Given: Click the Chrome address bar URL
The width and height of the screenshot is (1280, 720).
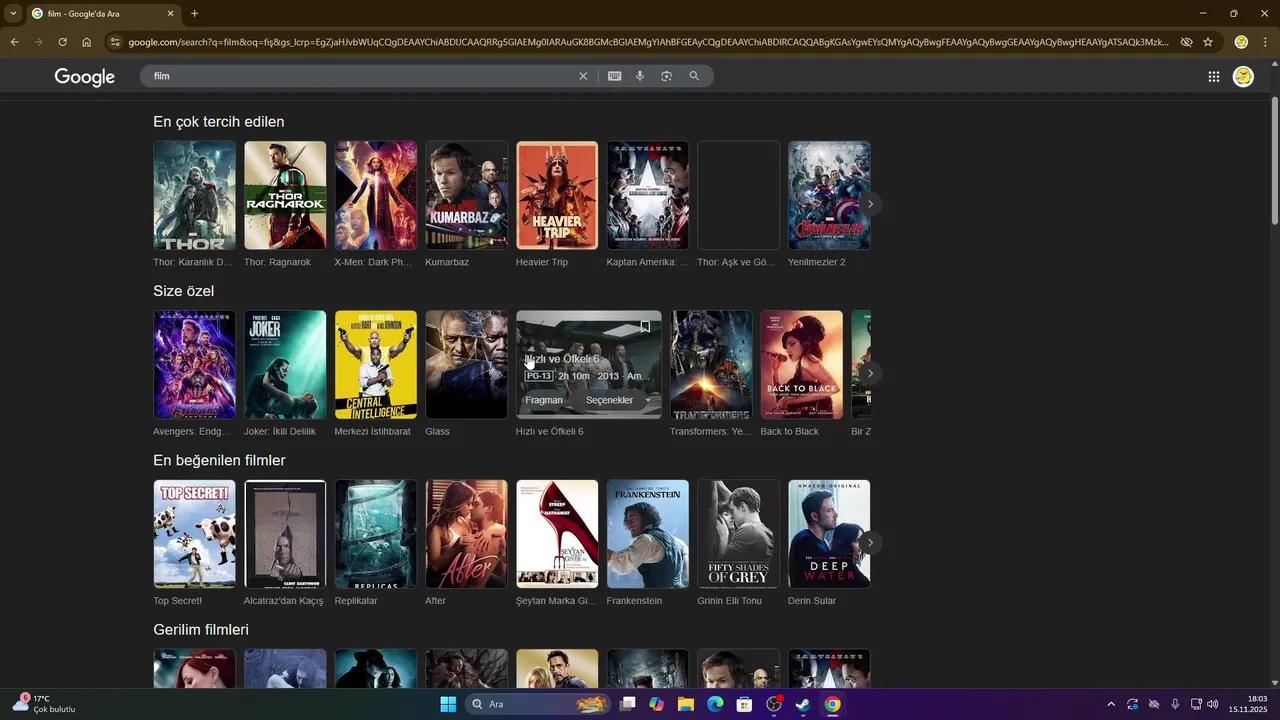Looking at the screenshot, I should coord(648,42).
